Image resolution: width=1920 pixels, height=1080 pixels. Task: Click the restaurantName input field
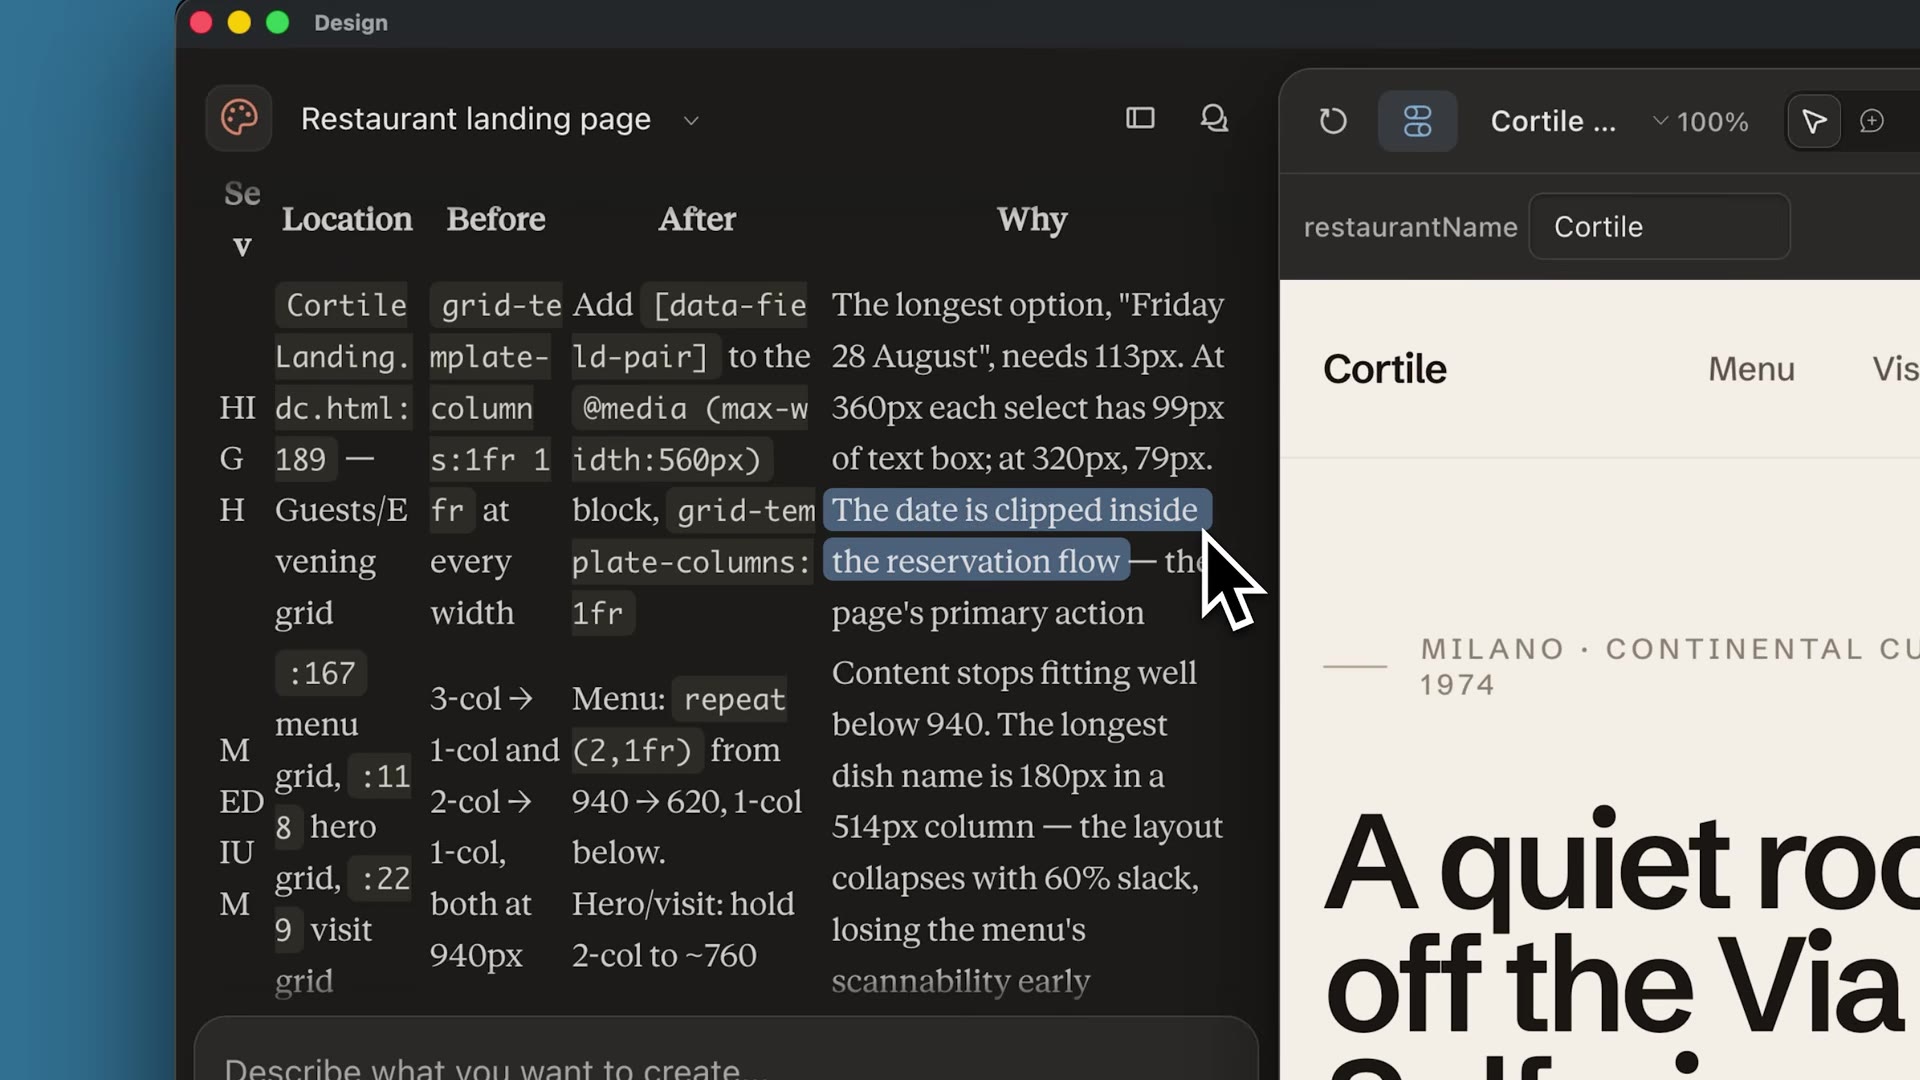point(1659,227)
